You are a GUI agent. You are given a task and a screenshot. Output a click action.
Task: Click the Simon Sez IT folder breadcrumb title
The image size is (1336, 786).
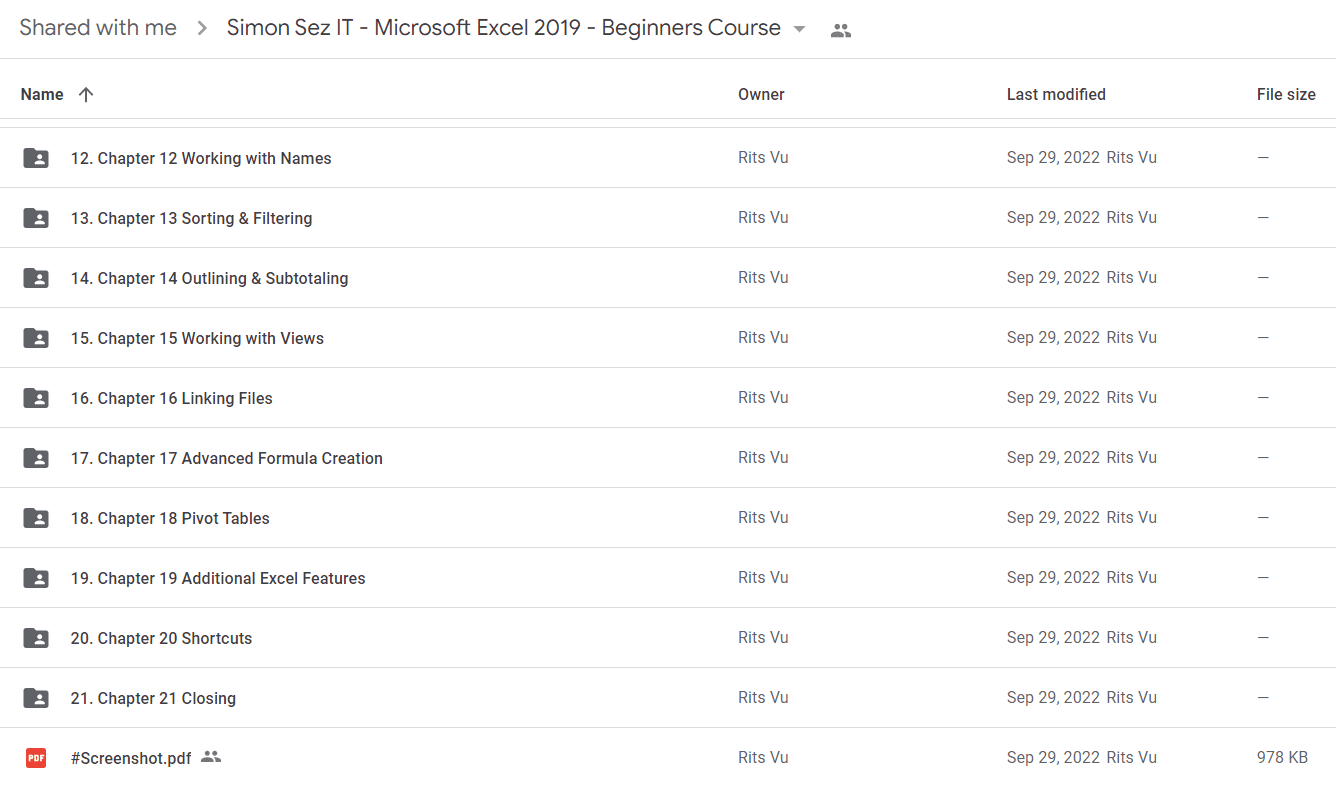click(504, 28)
